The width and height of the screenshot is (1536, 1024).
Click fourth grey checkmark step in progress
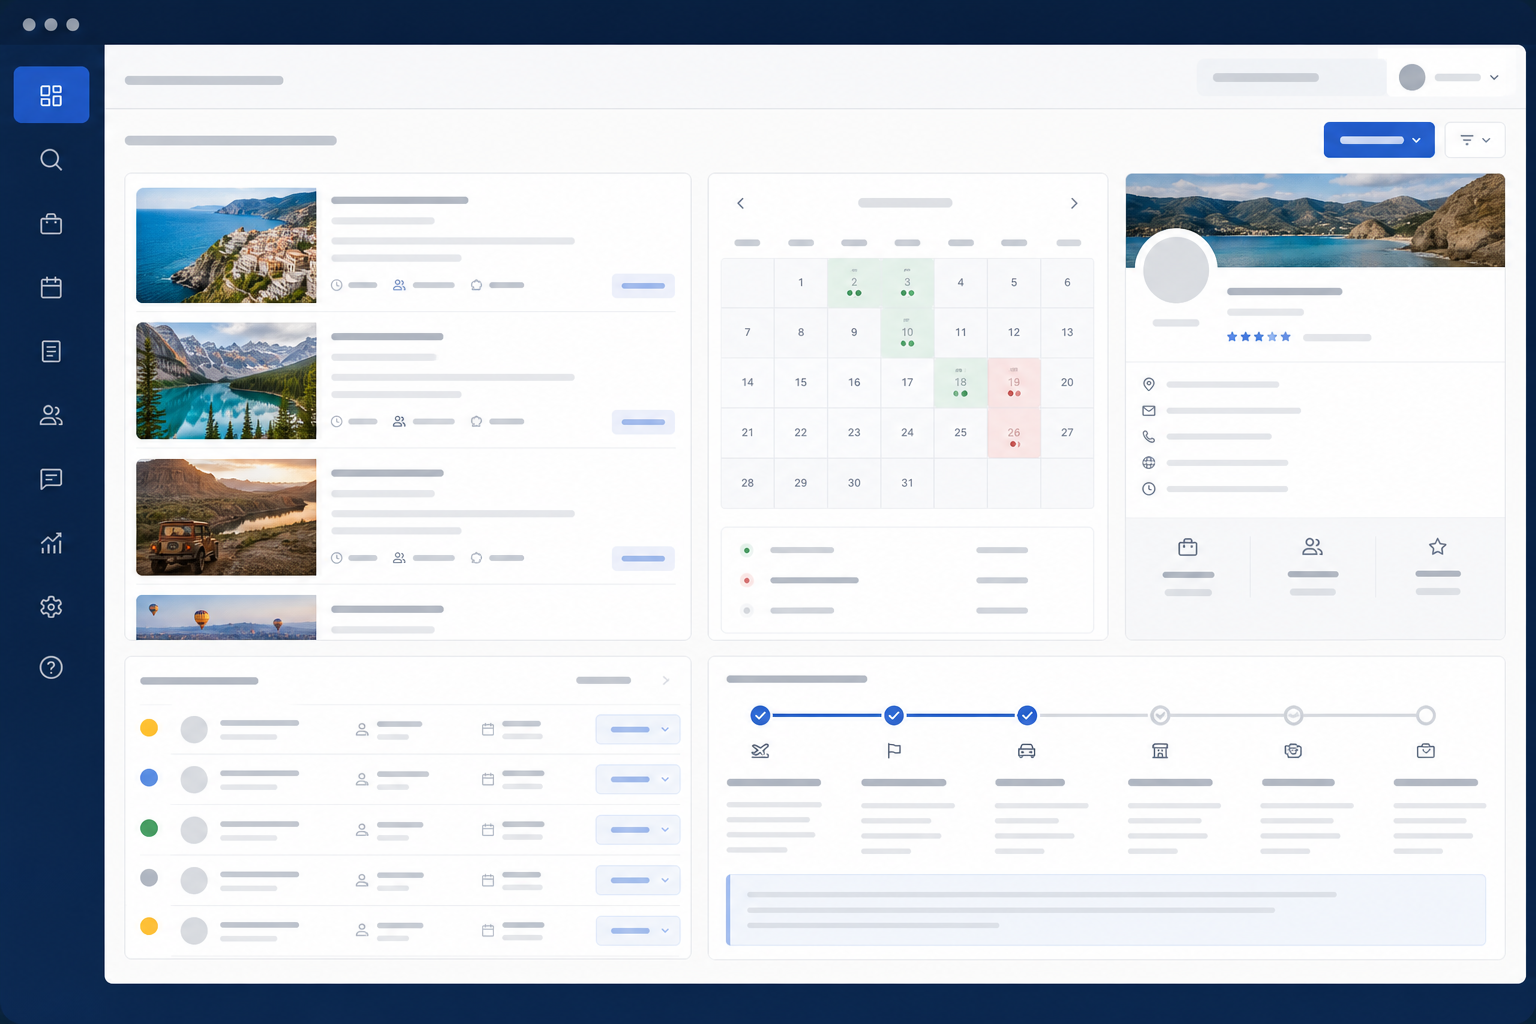pyautogui.click(x=1160, y=715)
